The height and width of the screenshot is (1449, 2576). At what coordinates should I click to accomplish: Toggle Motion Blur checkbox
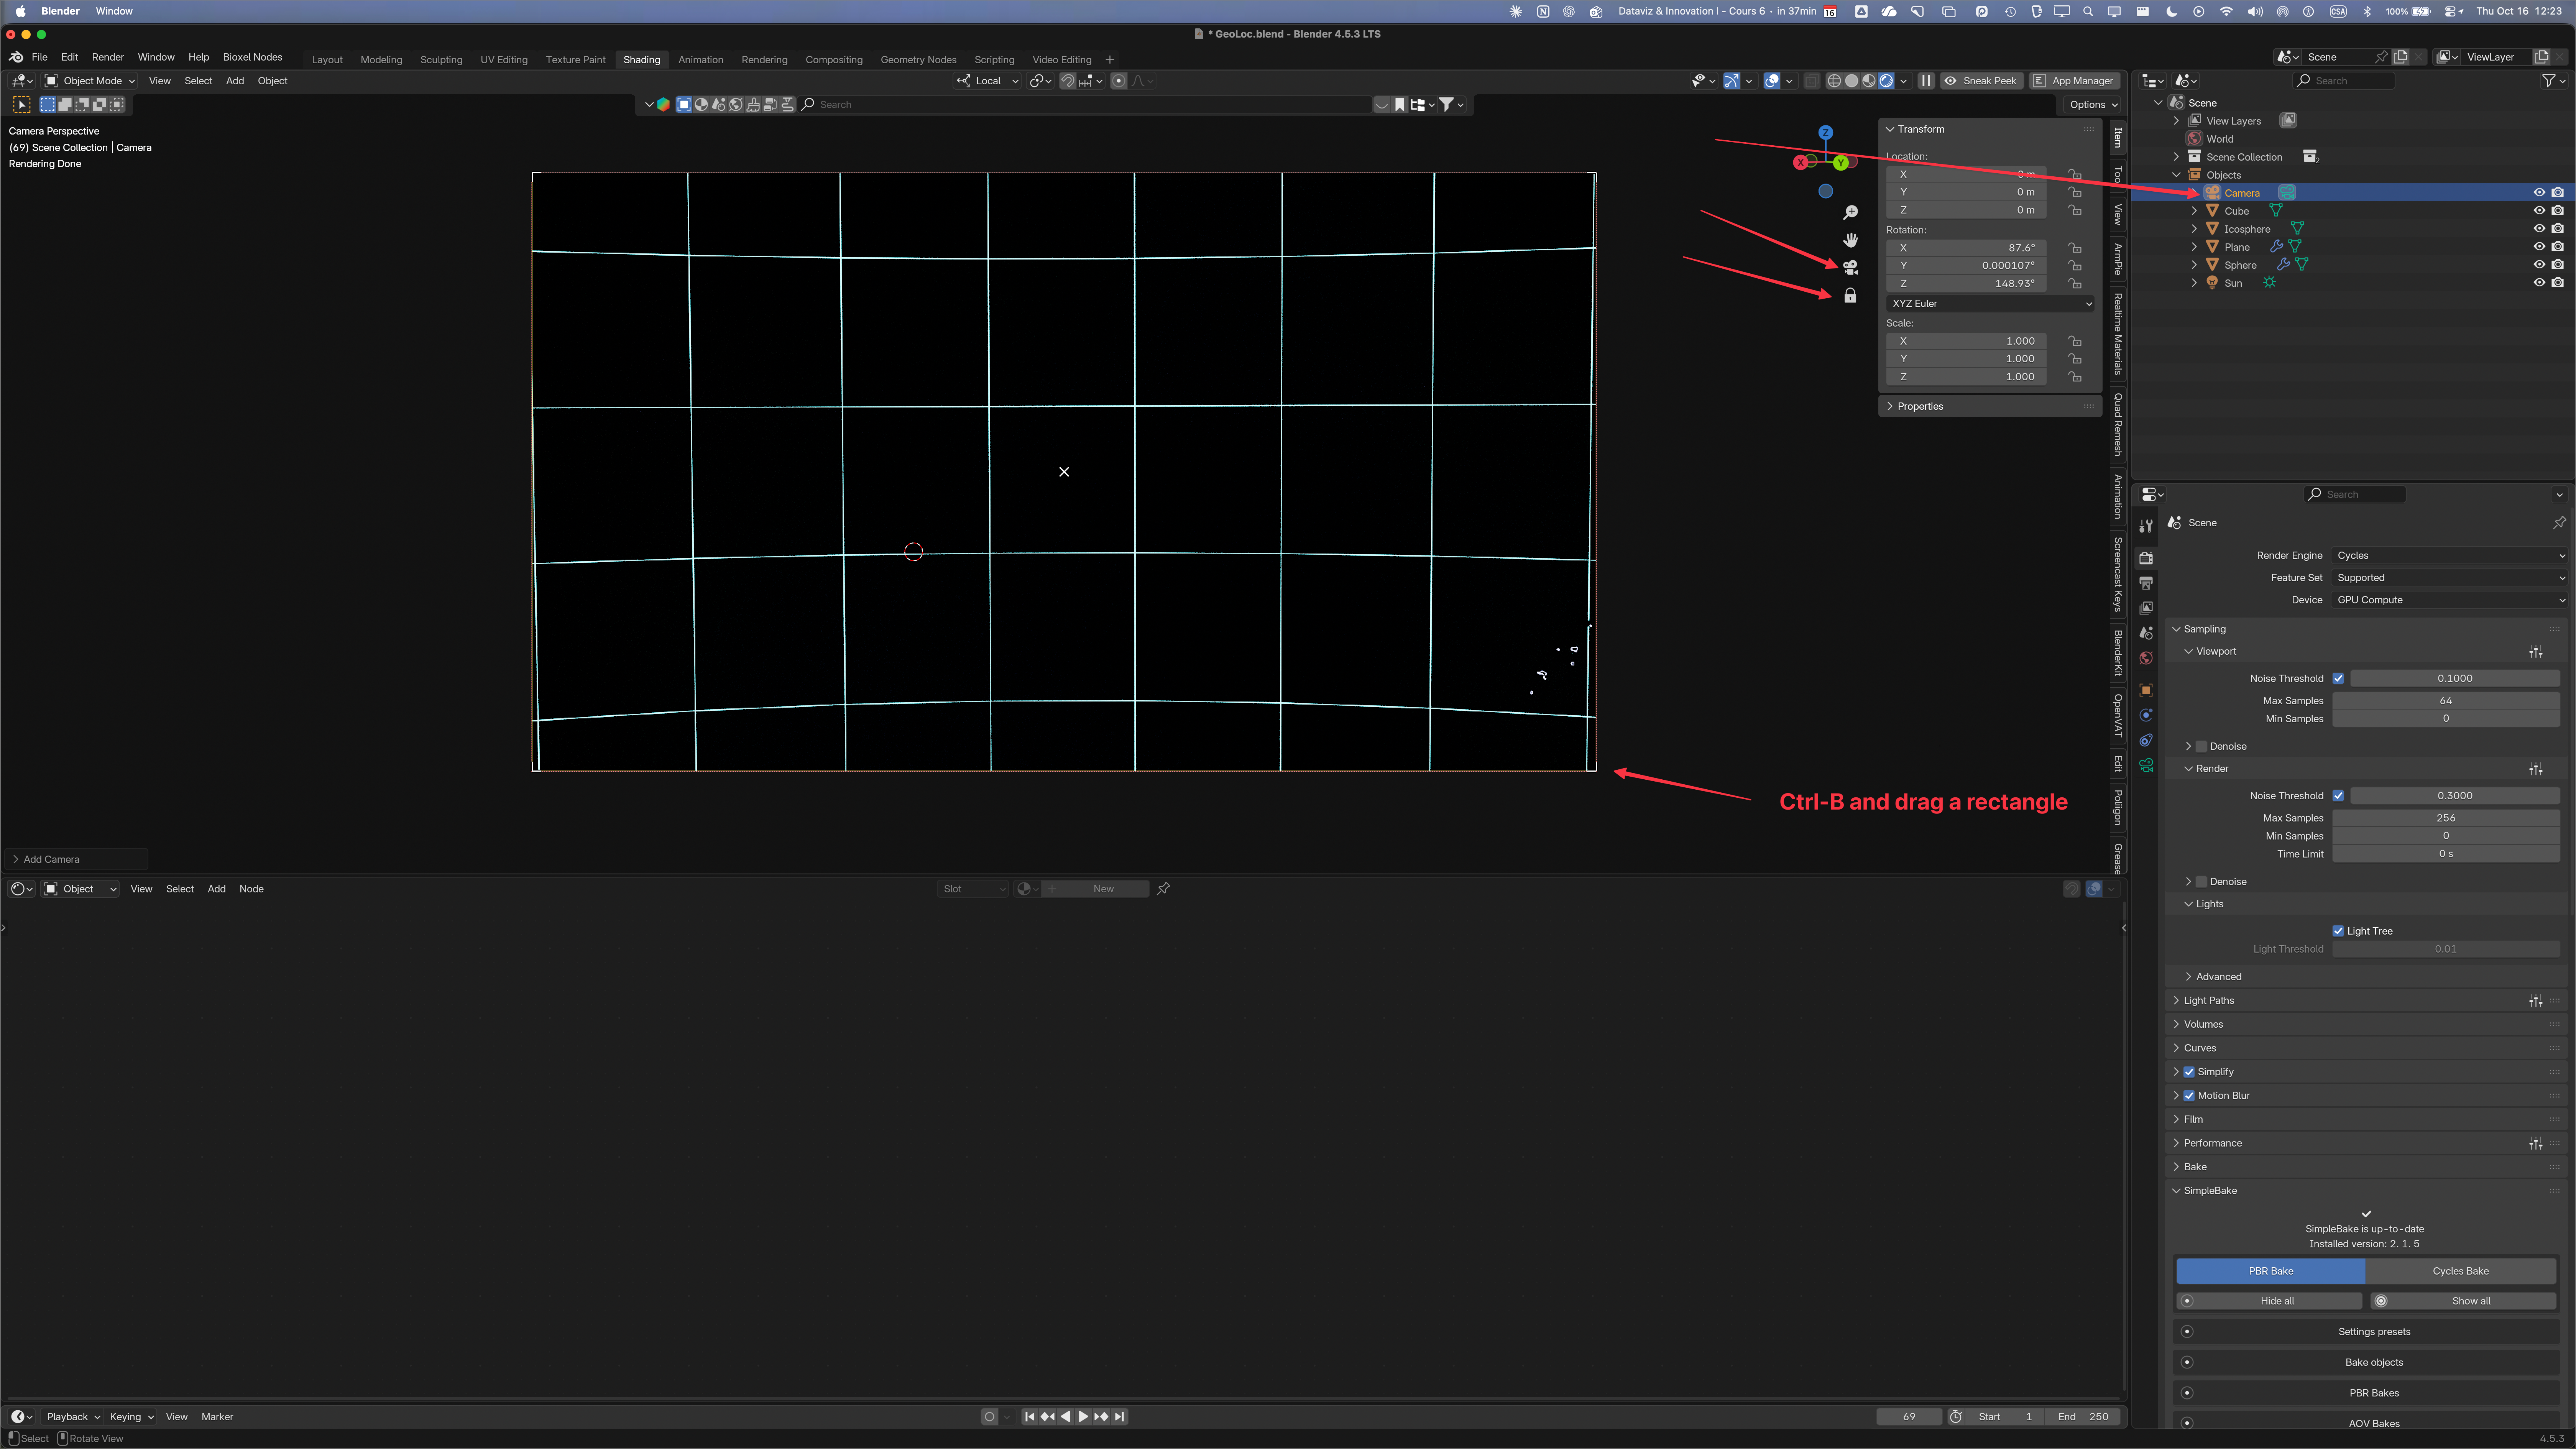click(x=2189, y=1096)
